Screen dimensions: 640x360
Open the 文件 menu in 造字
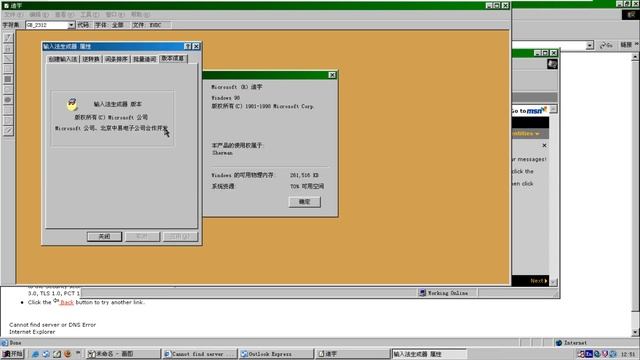click(x=14, y=15)
